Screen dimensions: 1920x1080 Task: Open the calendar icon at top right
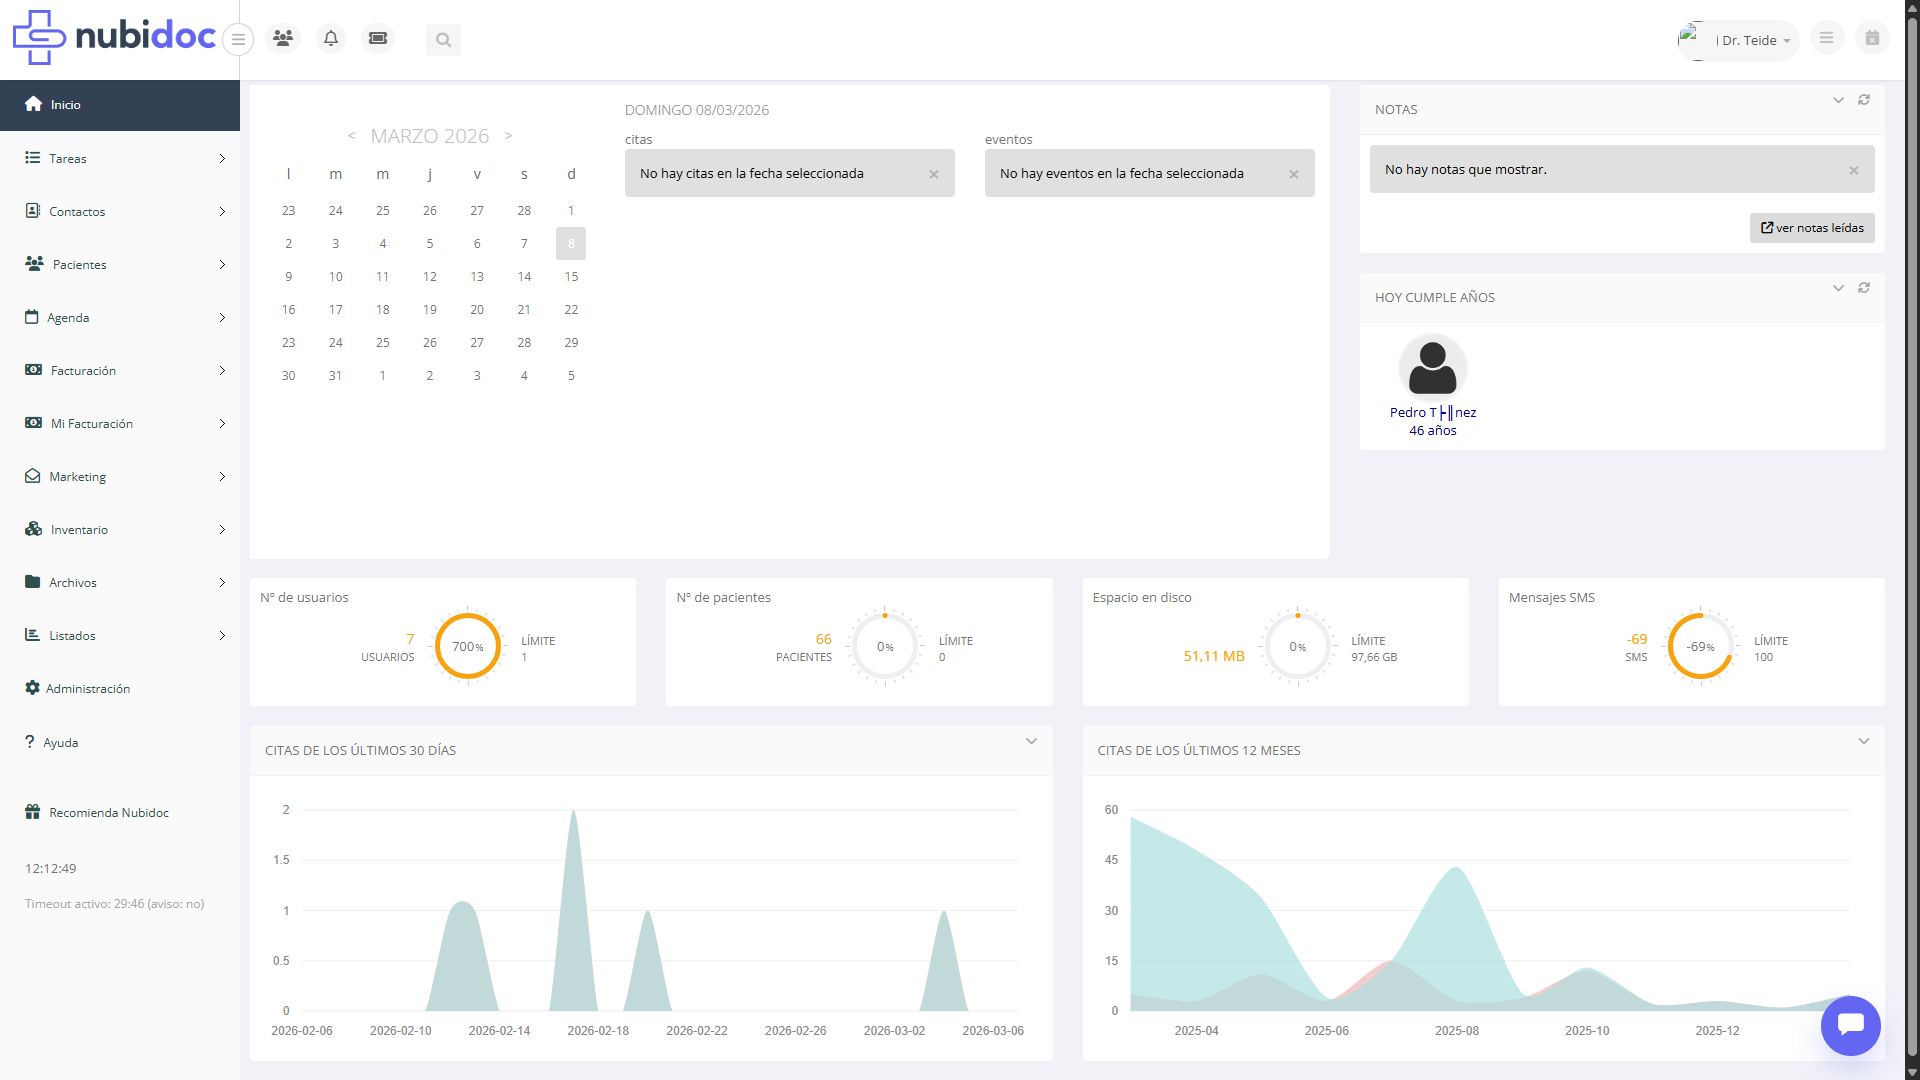point(1872,38)
